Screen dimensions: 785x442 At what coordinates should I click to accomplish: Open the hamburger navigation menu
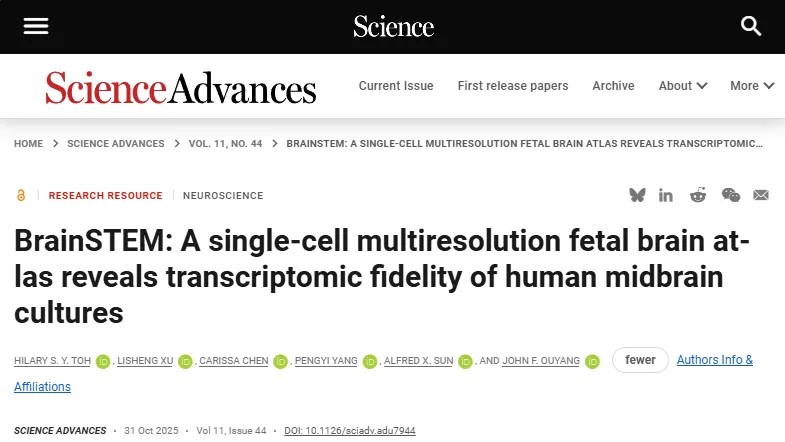tap(36, 27)
